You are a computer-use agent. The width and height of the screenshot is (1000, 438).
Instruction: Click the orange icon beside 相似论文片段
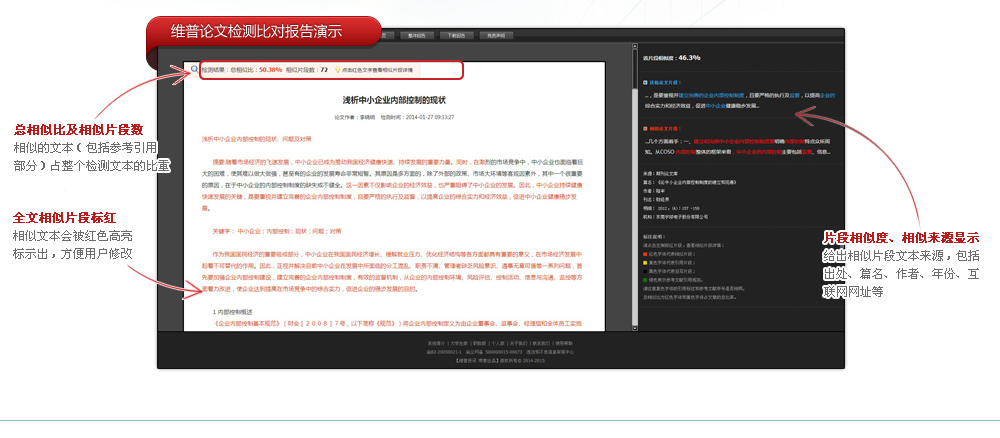tap(646, 129)
